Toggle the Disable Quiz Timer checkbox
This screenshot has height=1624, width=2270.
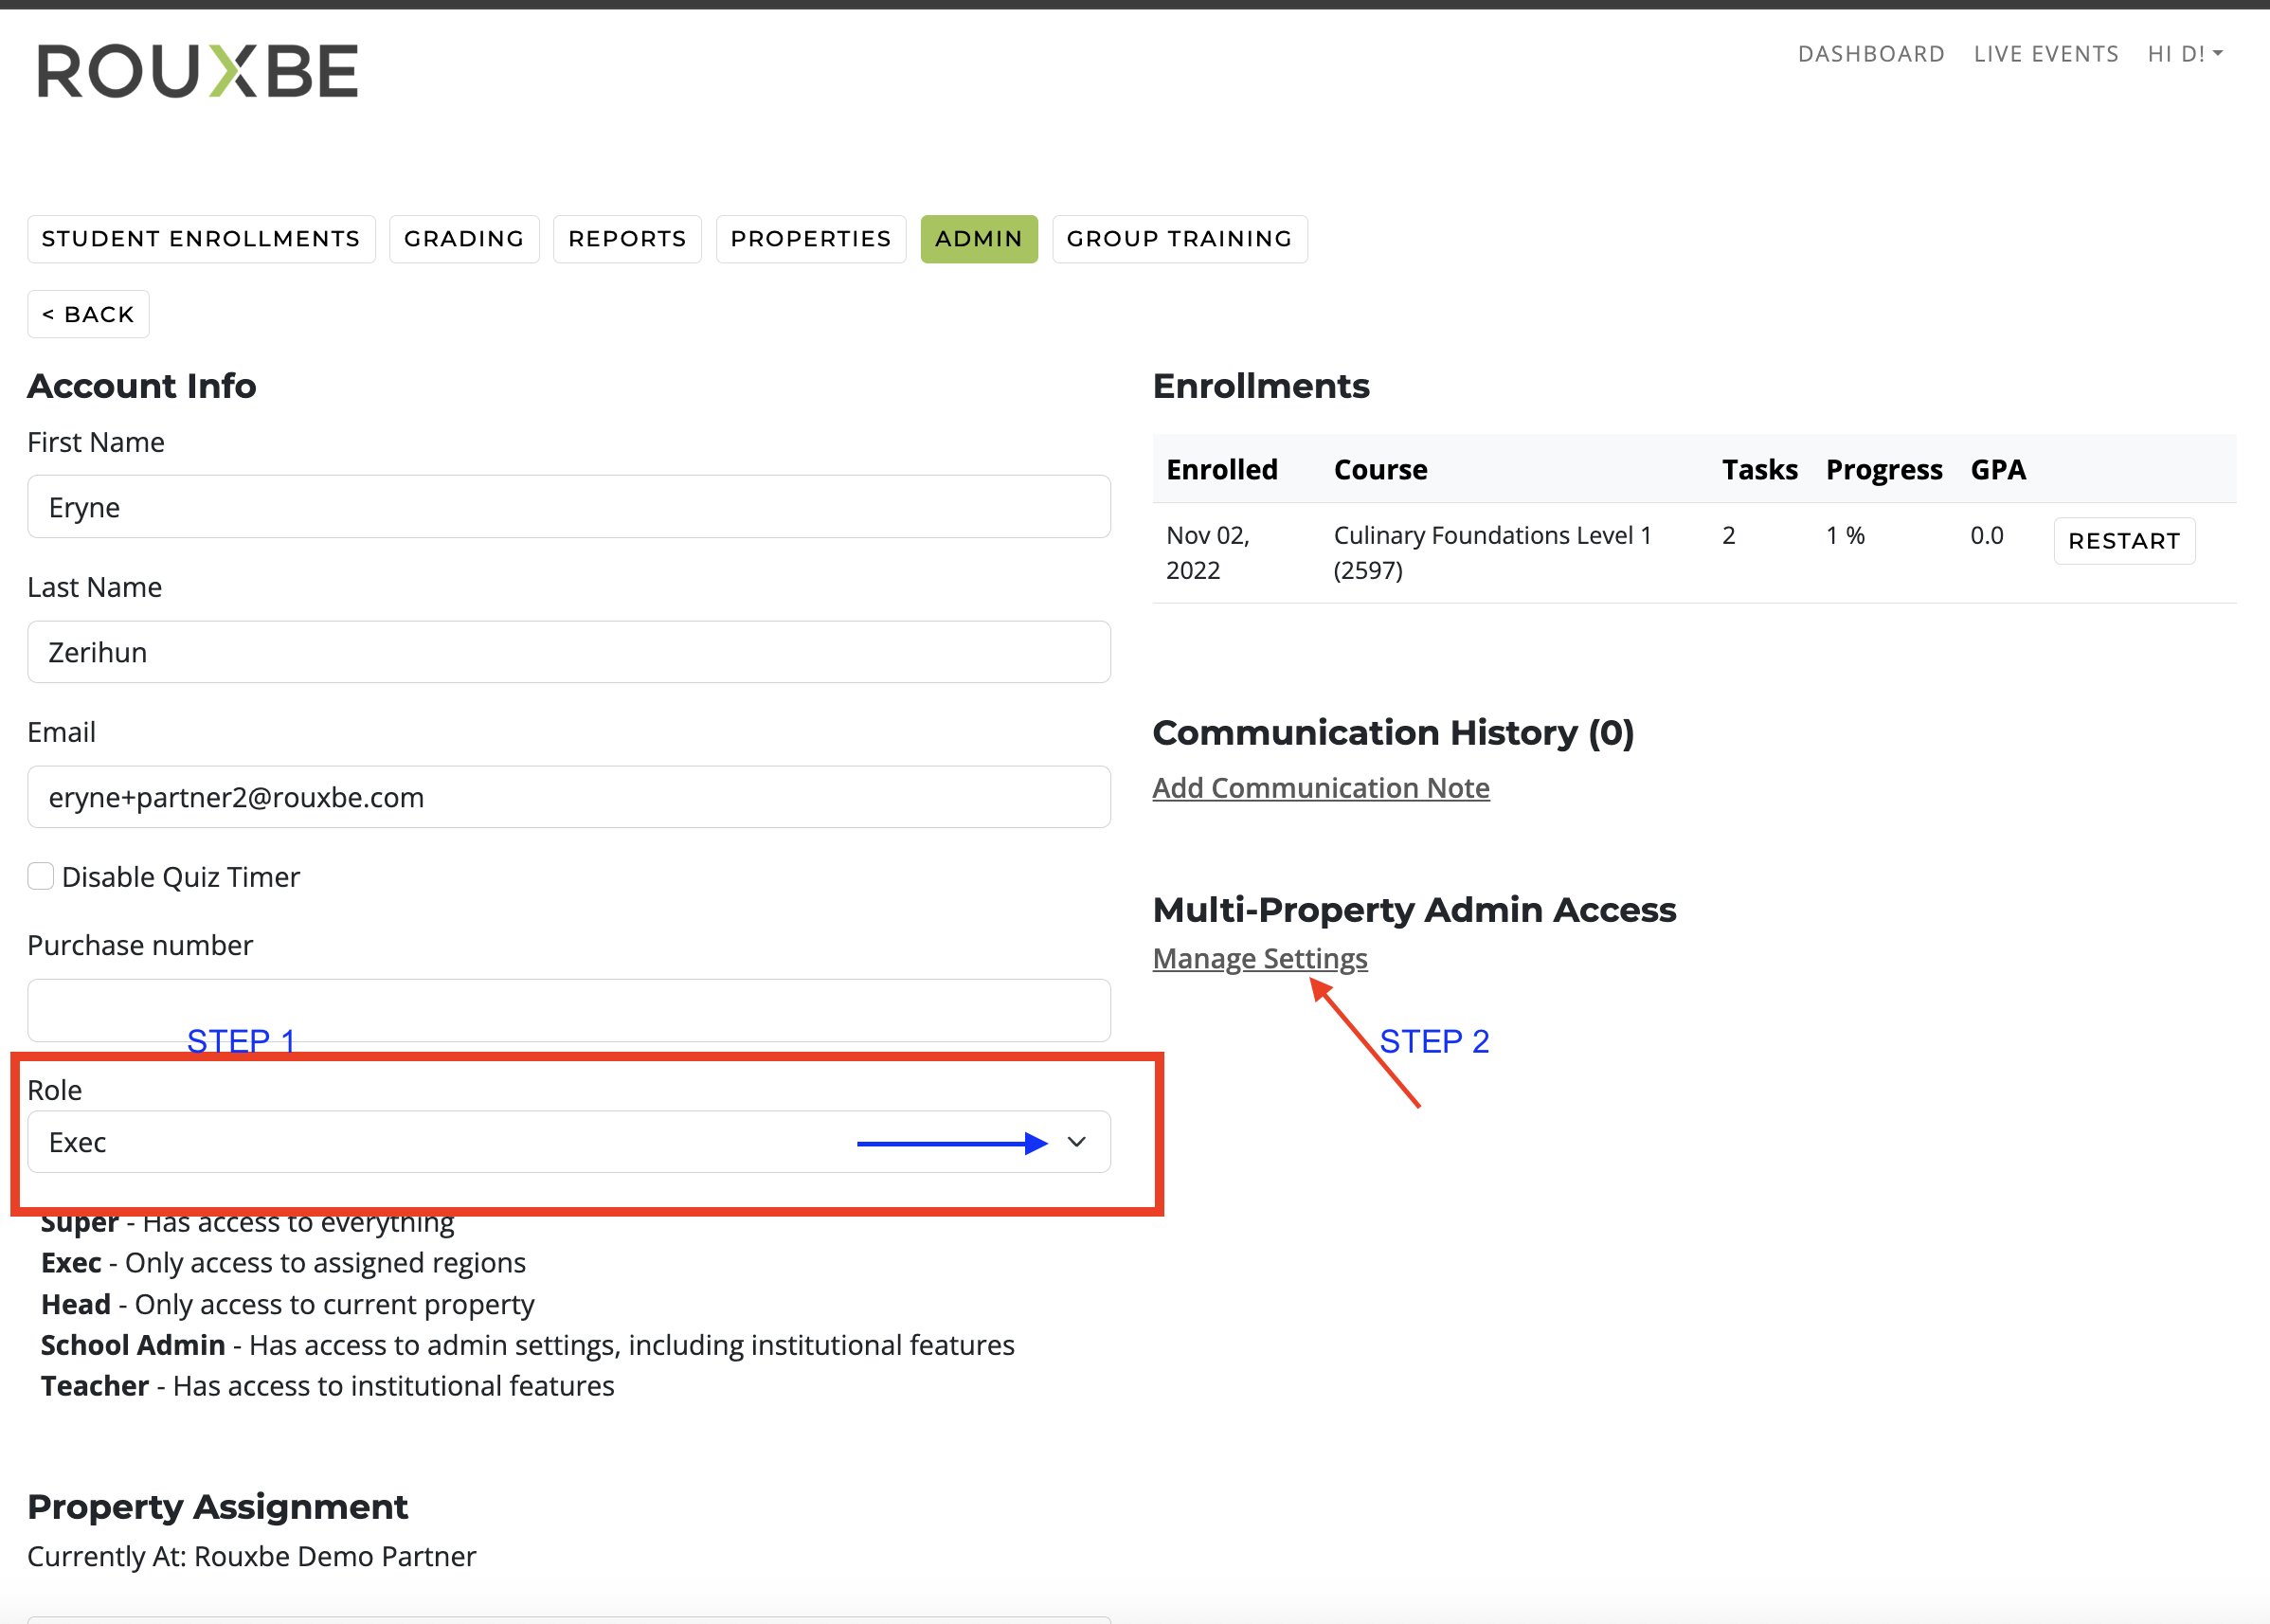[41, 876]
